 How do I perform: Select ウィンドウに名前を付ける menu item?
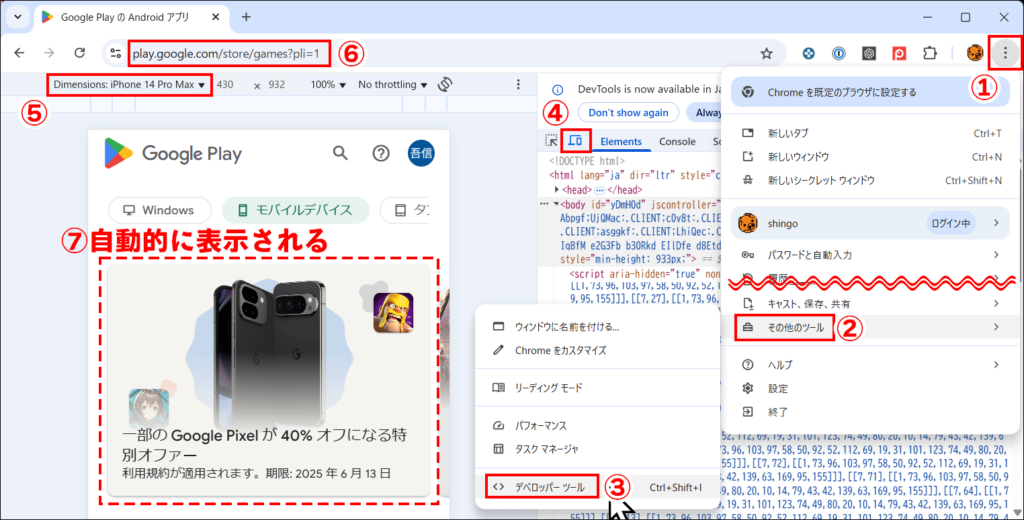[598, 327]
